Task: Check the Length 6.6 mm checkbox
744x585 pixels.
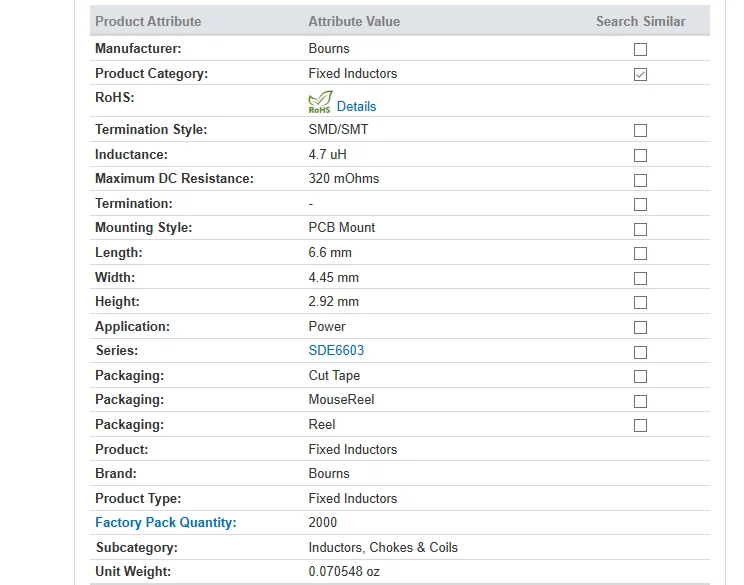Action: point(640,253)
